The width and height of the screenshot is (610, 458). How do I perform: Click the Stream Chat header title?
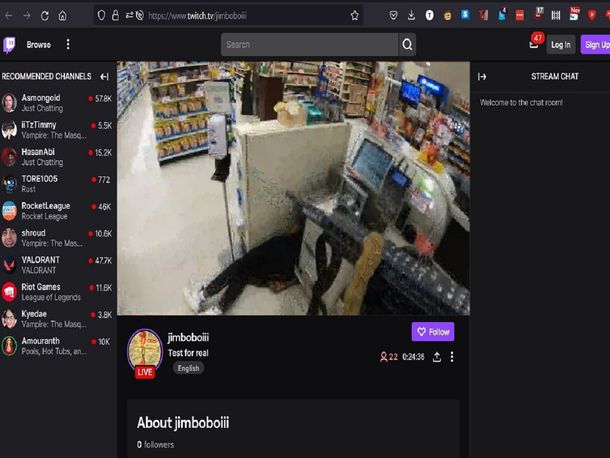555,77
